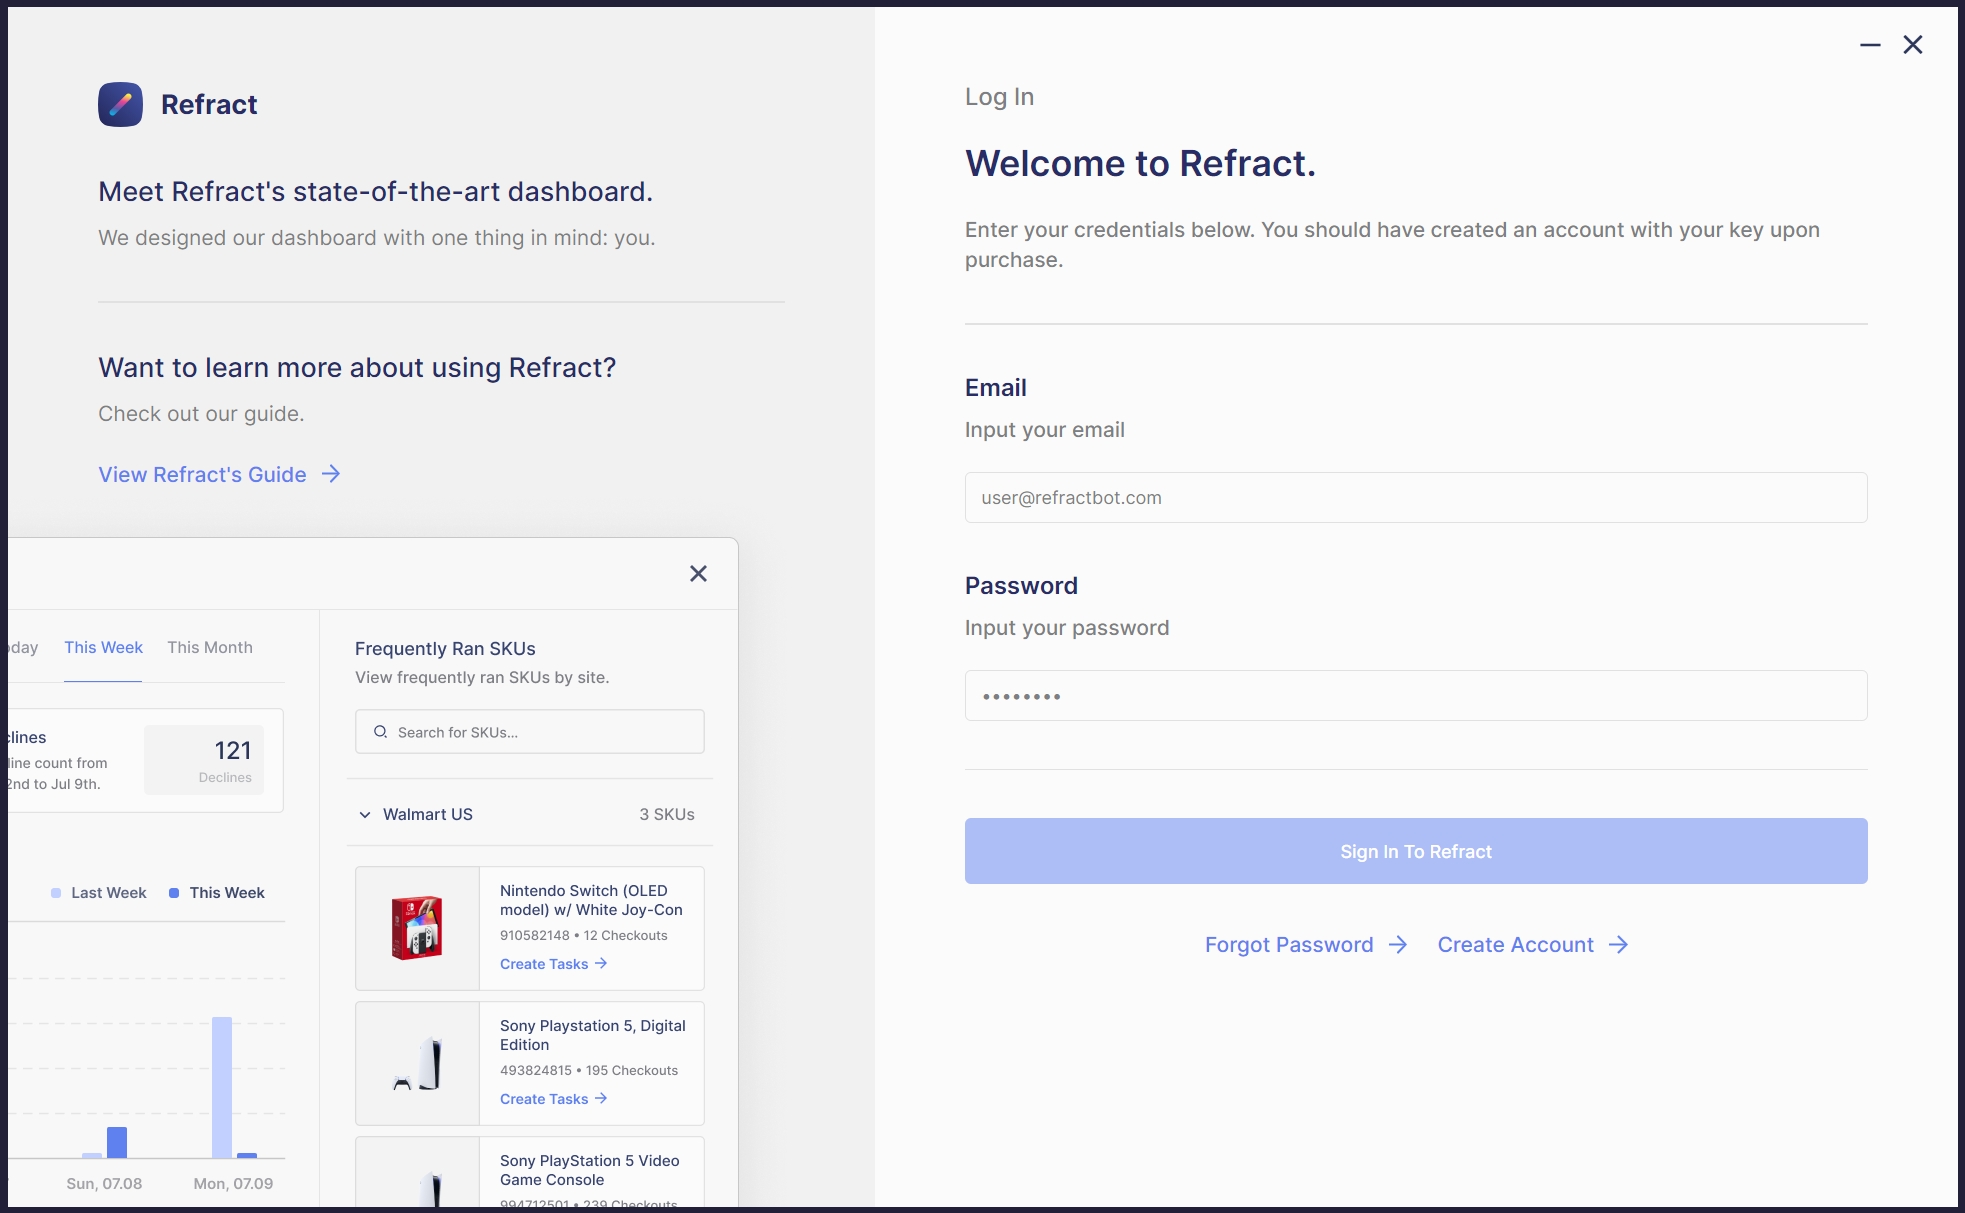Open the View Refract's Guide link

click(x=202, y=474)
